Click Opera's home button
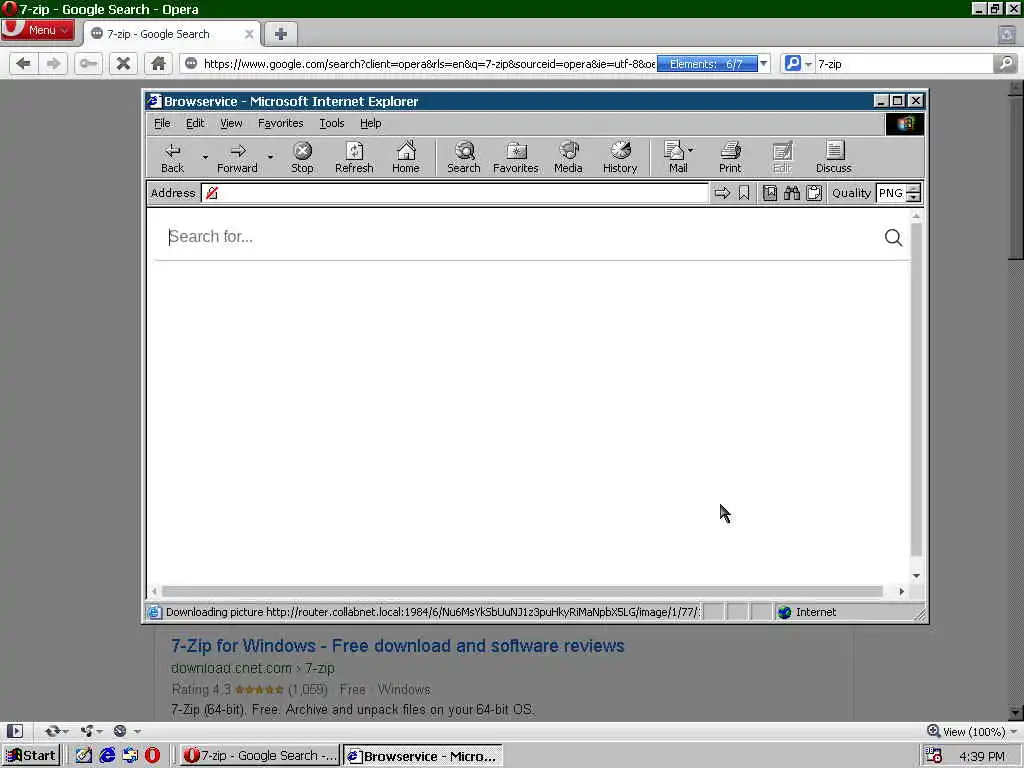 [x=158, y=63]
